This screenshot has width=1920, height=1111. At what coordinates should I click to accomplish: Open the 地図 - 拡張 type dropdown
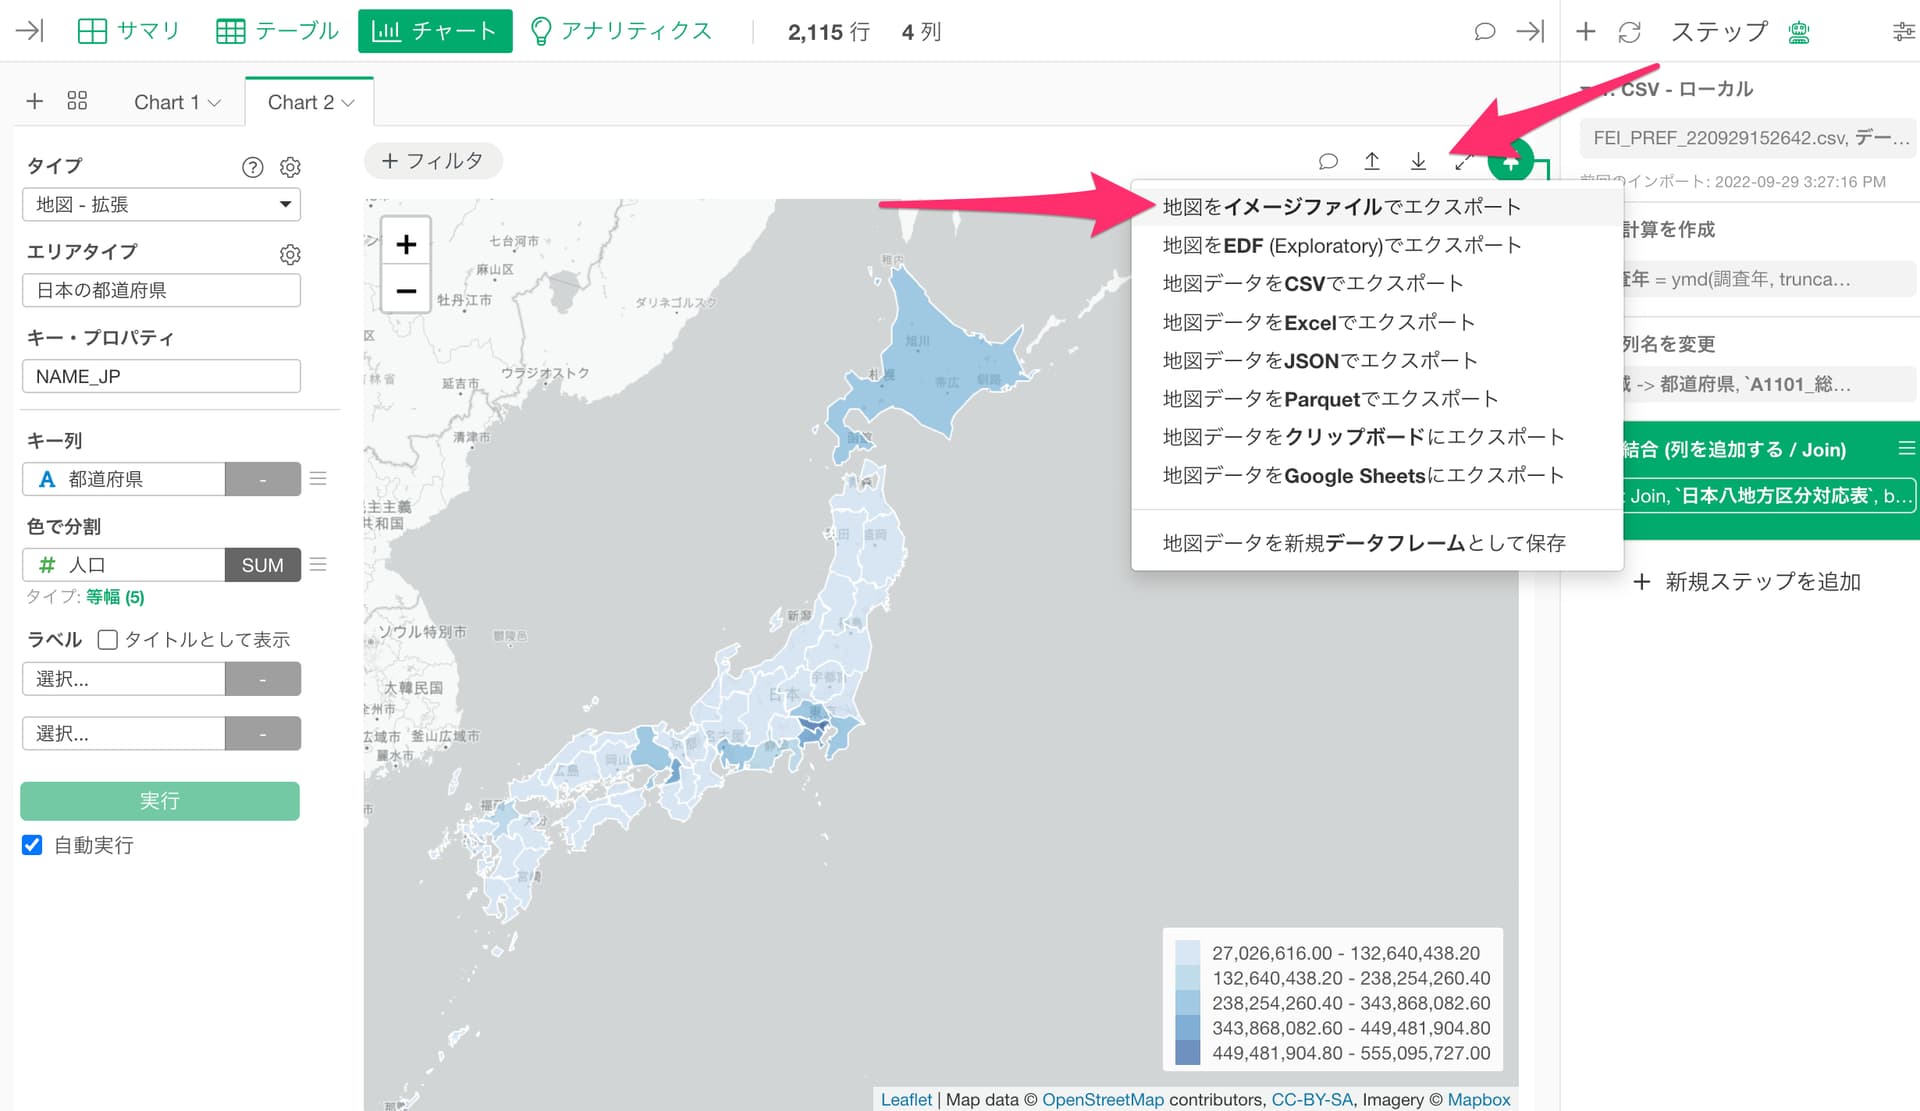[x=161, y=204]
